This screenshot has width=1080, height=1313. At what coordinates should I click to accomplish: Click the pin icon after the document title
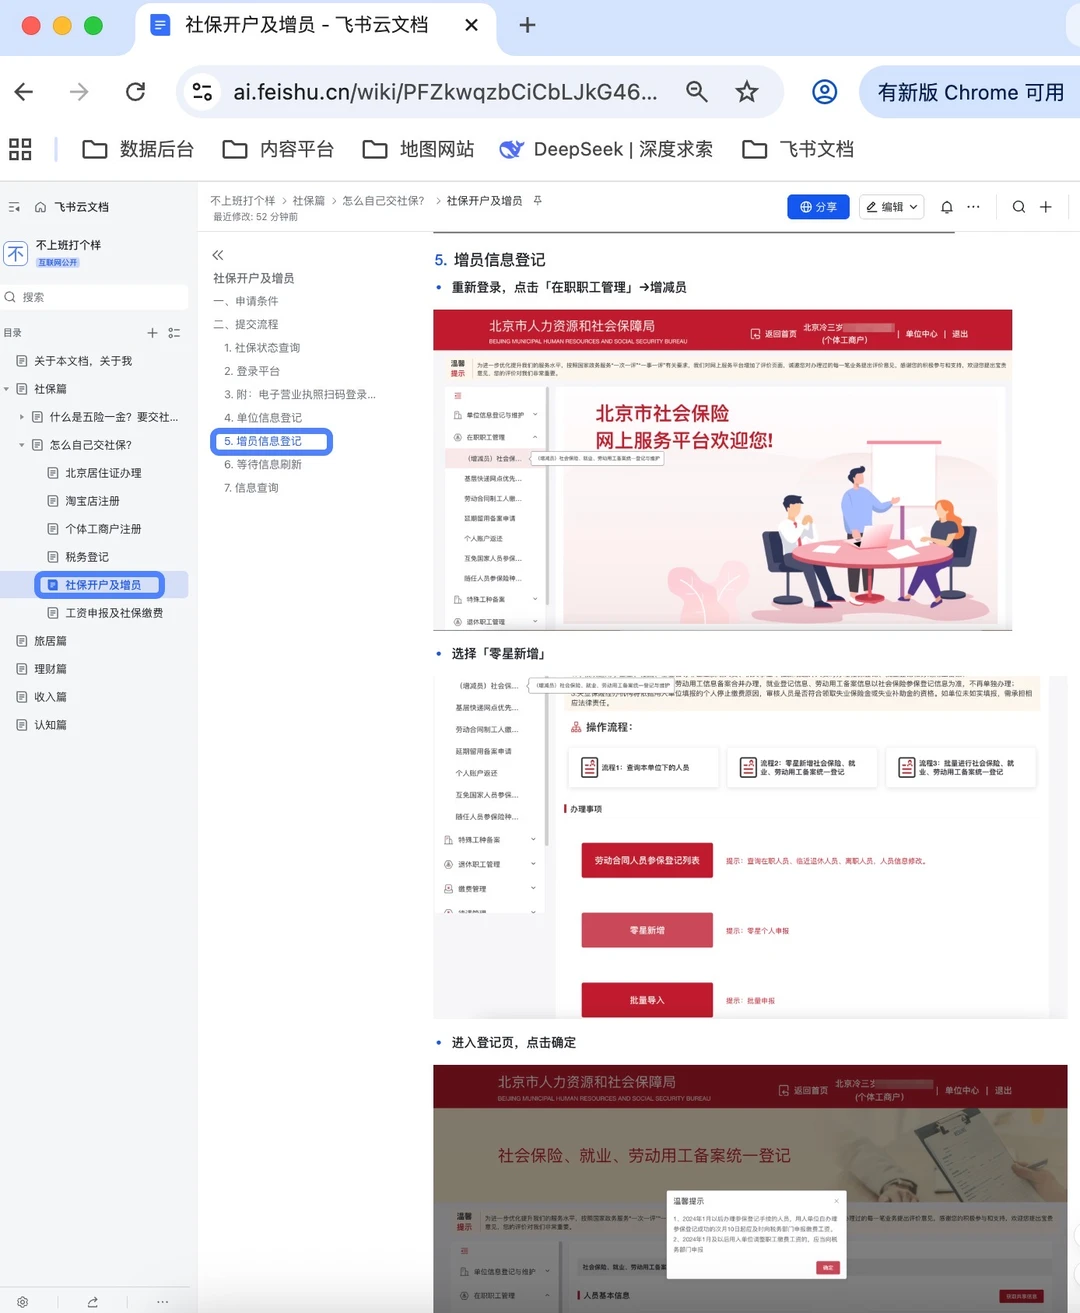[537, 201]
